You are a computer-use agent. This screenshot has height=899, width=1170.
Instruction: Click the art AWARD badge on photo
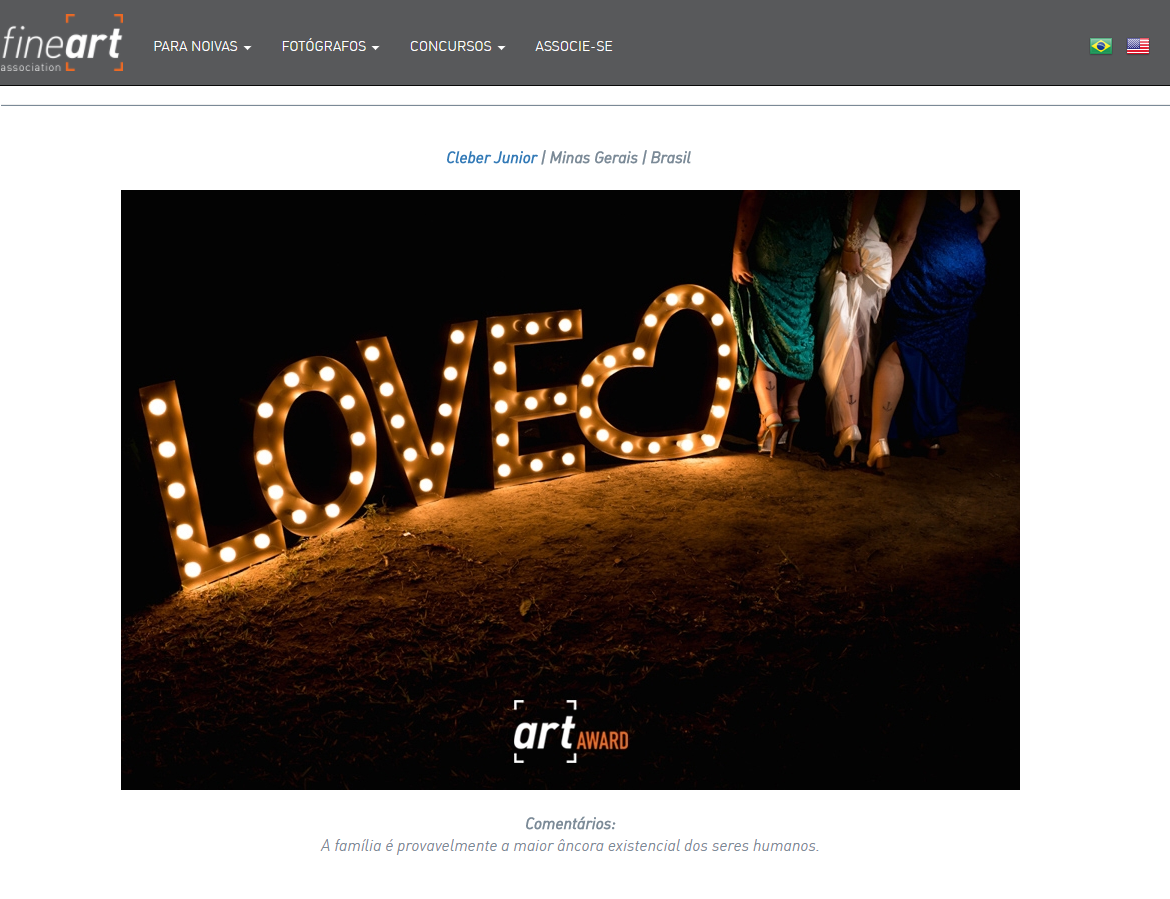[x=571, y=733]
